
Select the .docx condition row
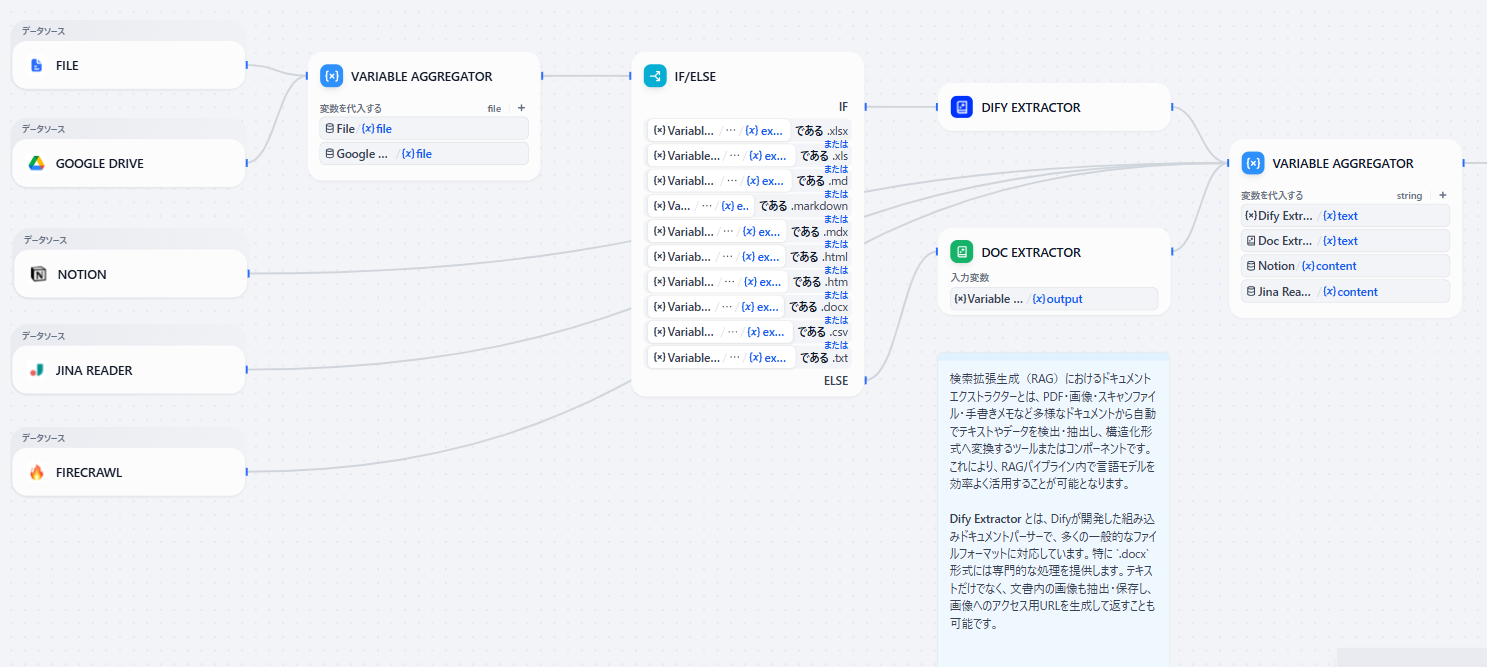(x=748, y=307)
